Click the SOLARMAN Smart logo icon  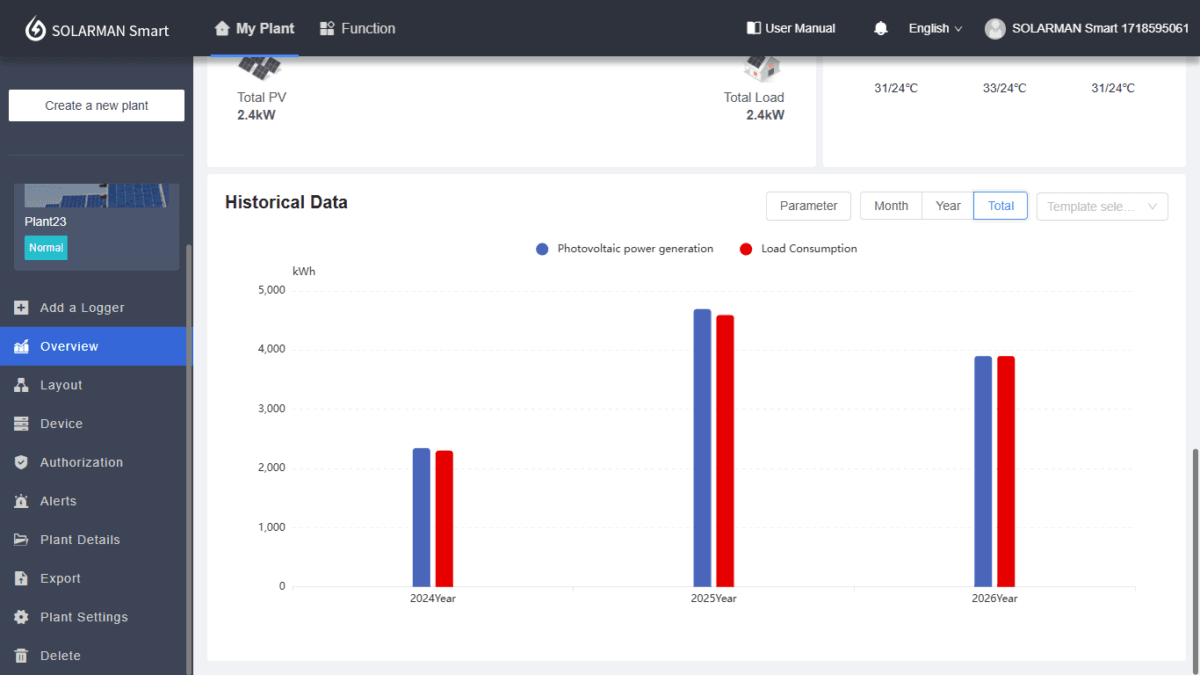[x=36, y=29]
